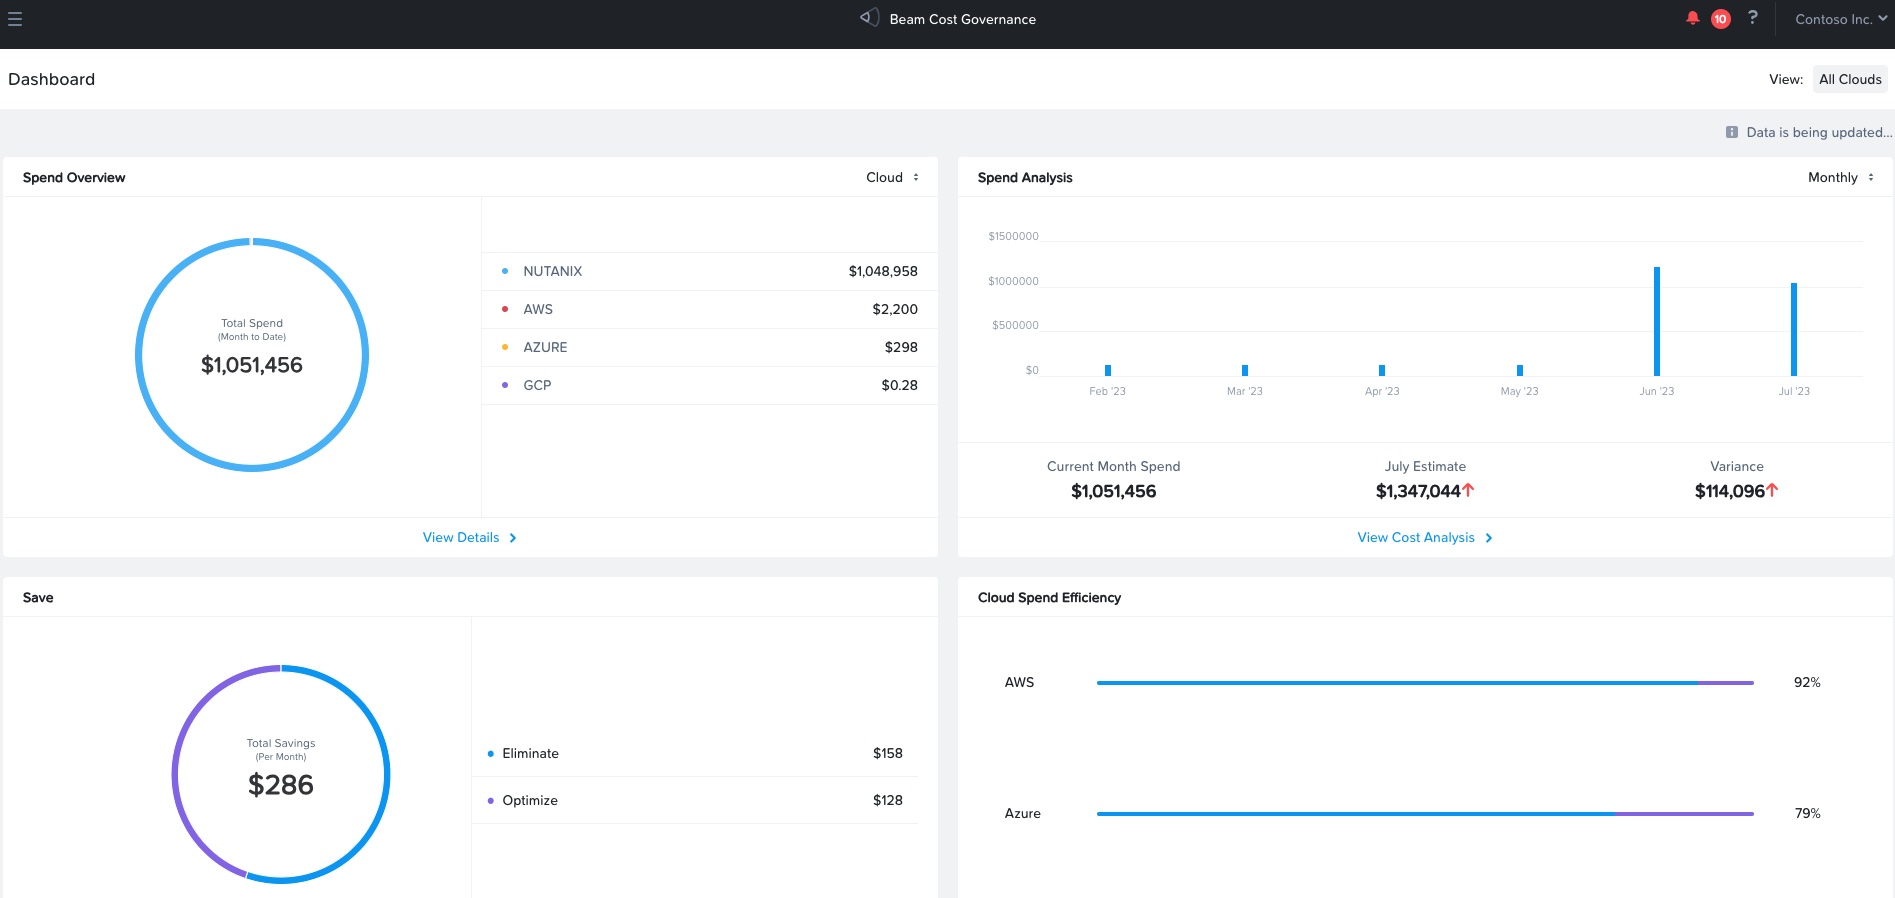Open the hamburger navigation menu
Image resolution: width=1895 pixels, height=898 pixels.
(15, 19)
